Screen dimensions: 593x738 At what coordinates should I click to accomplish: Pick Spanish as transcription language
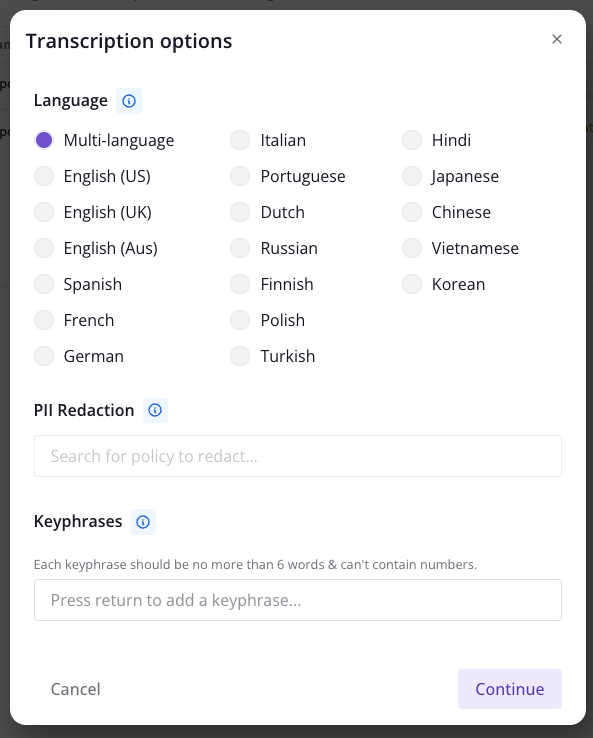[x=44, y=284]
